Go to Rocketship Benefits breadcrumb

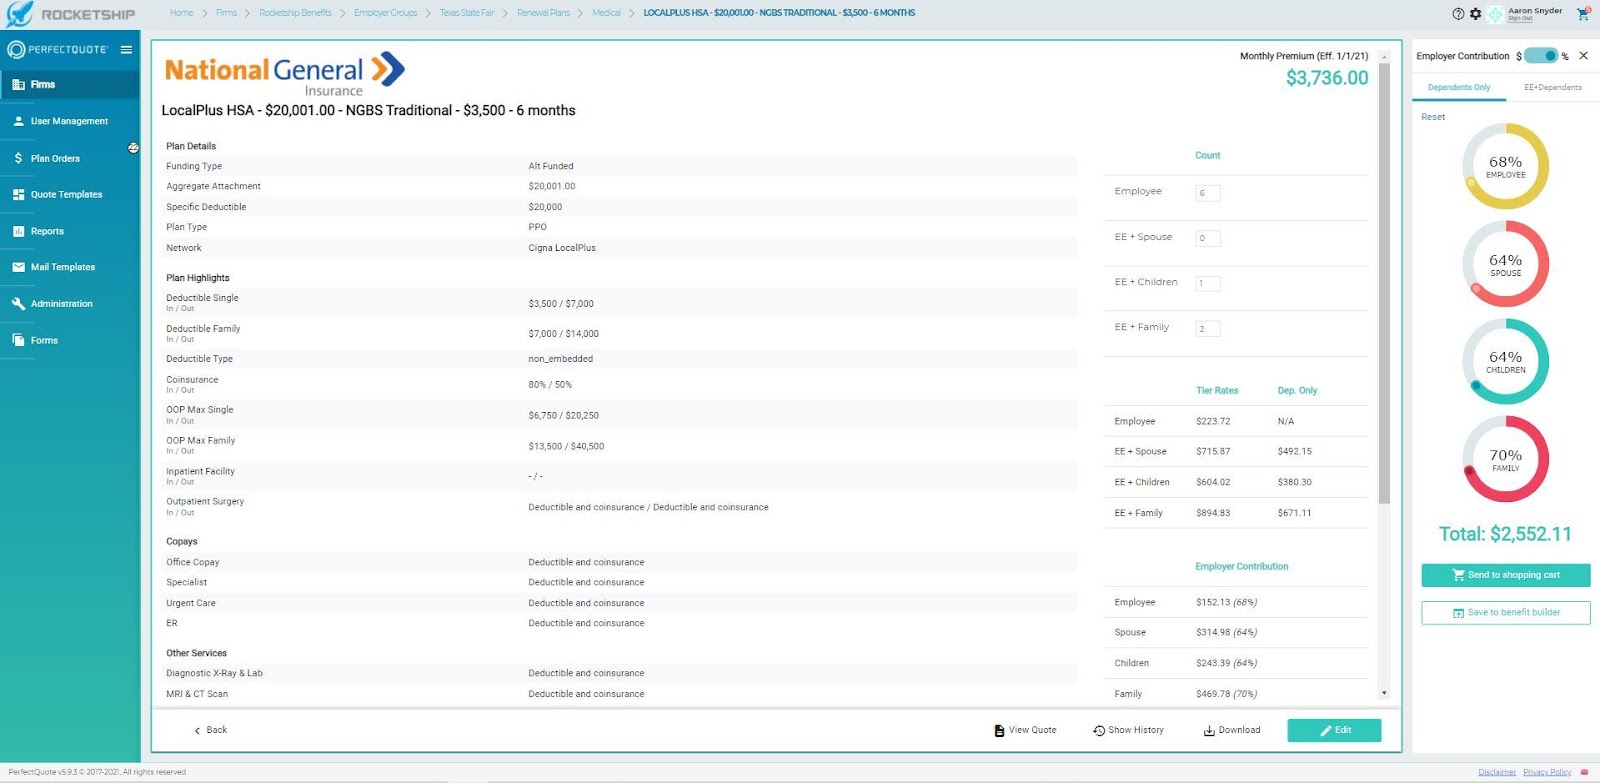point(295,13)
